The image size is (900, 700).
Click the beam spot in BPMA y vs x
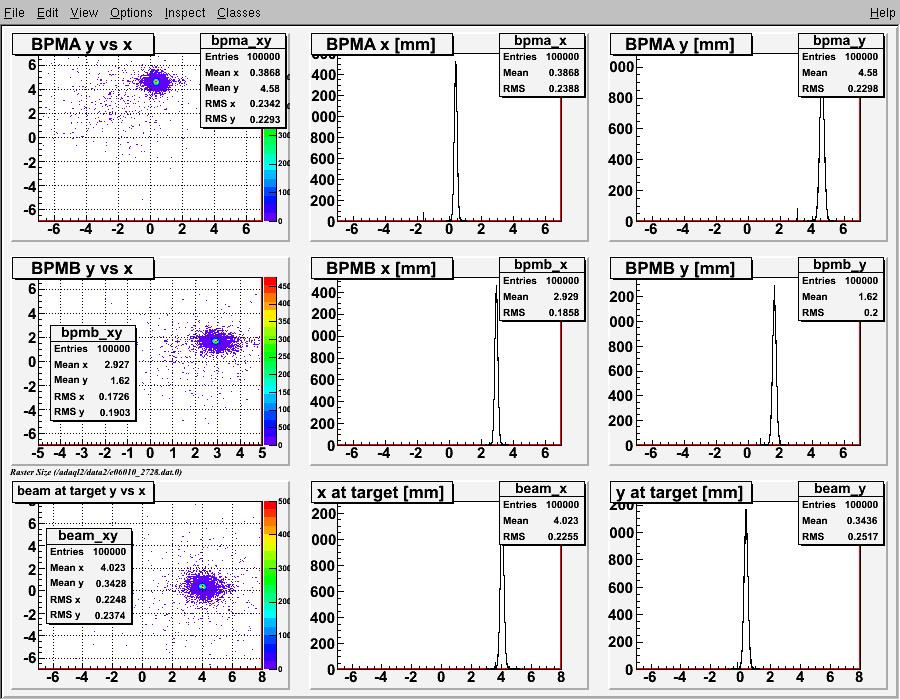[x=156, y=82]
